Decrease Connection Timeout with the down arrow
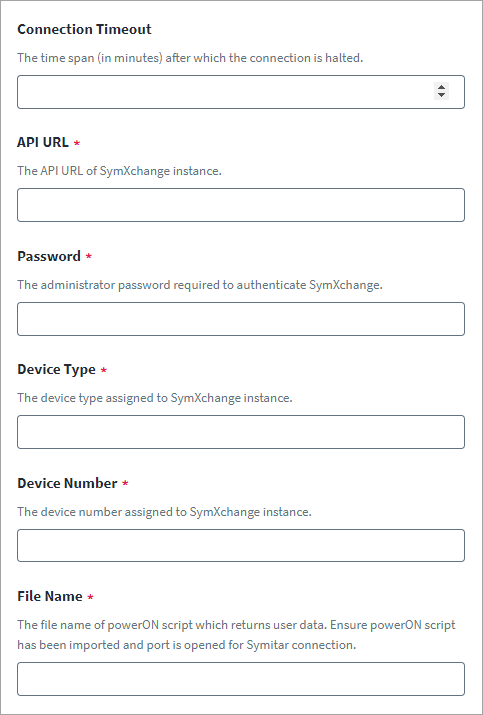 441,95
